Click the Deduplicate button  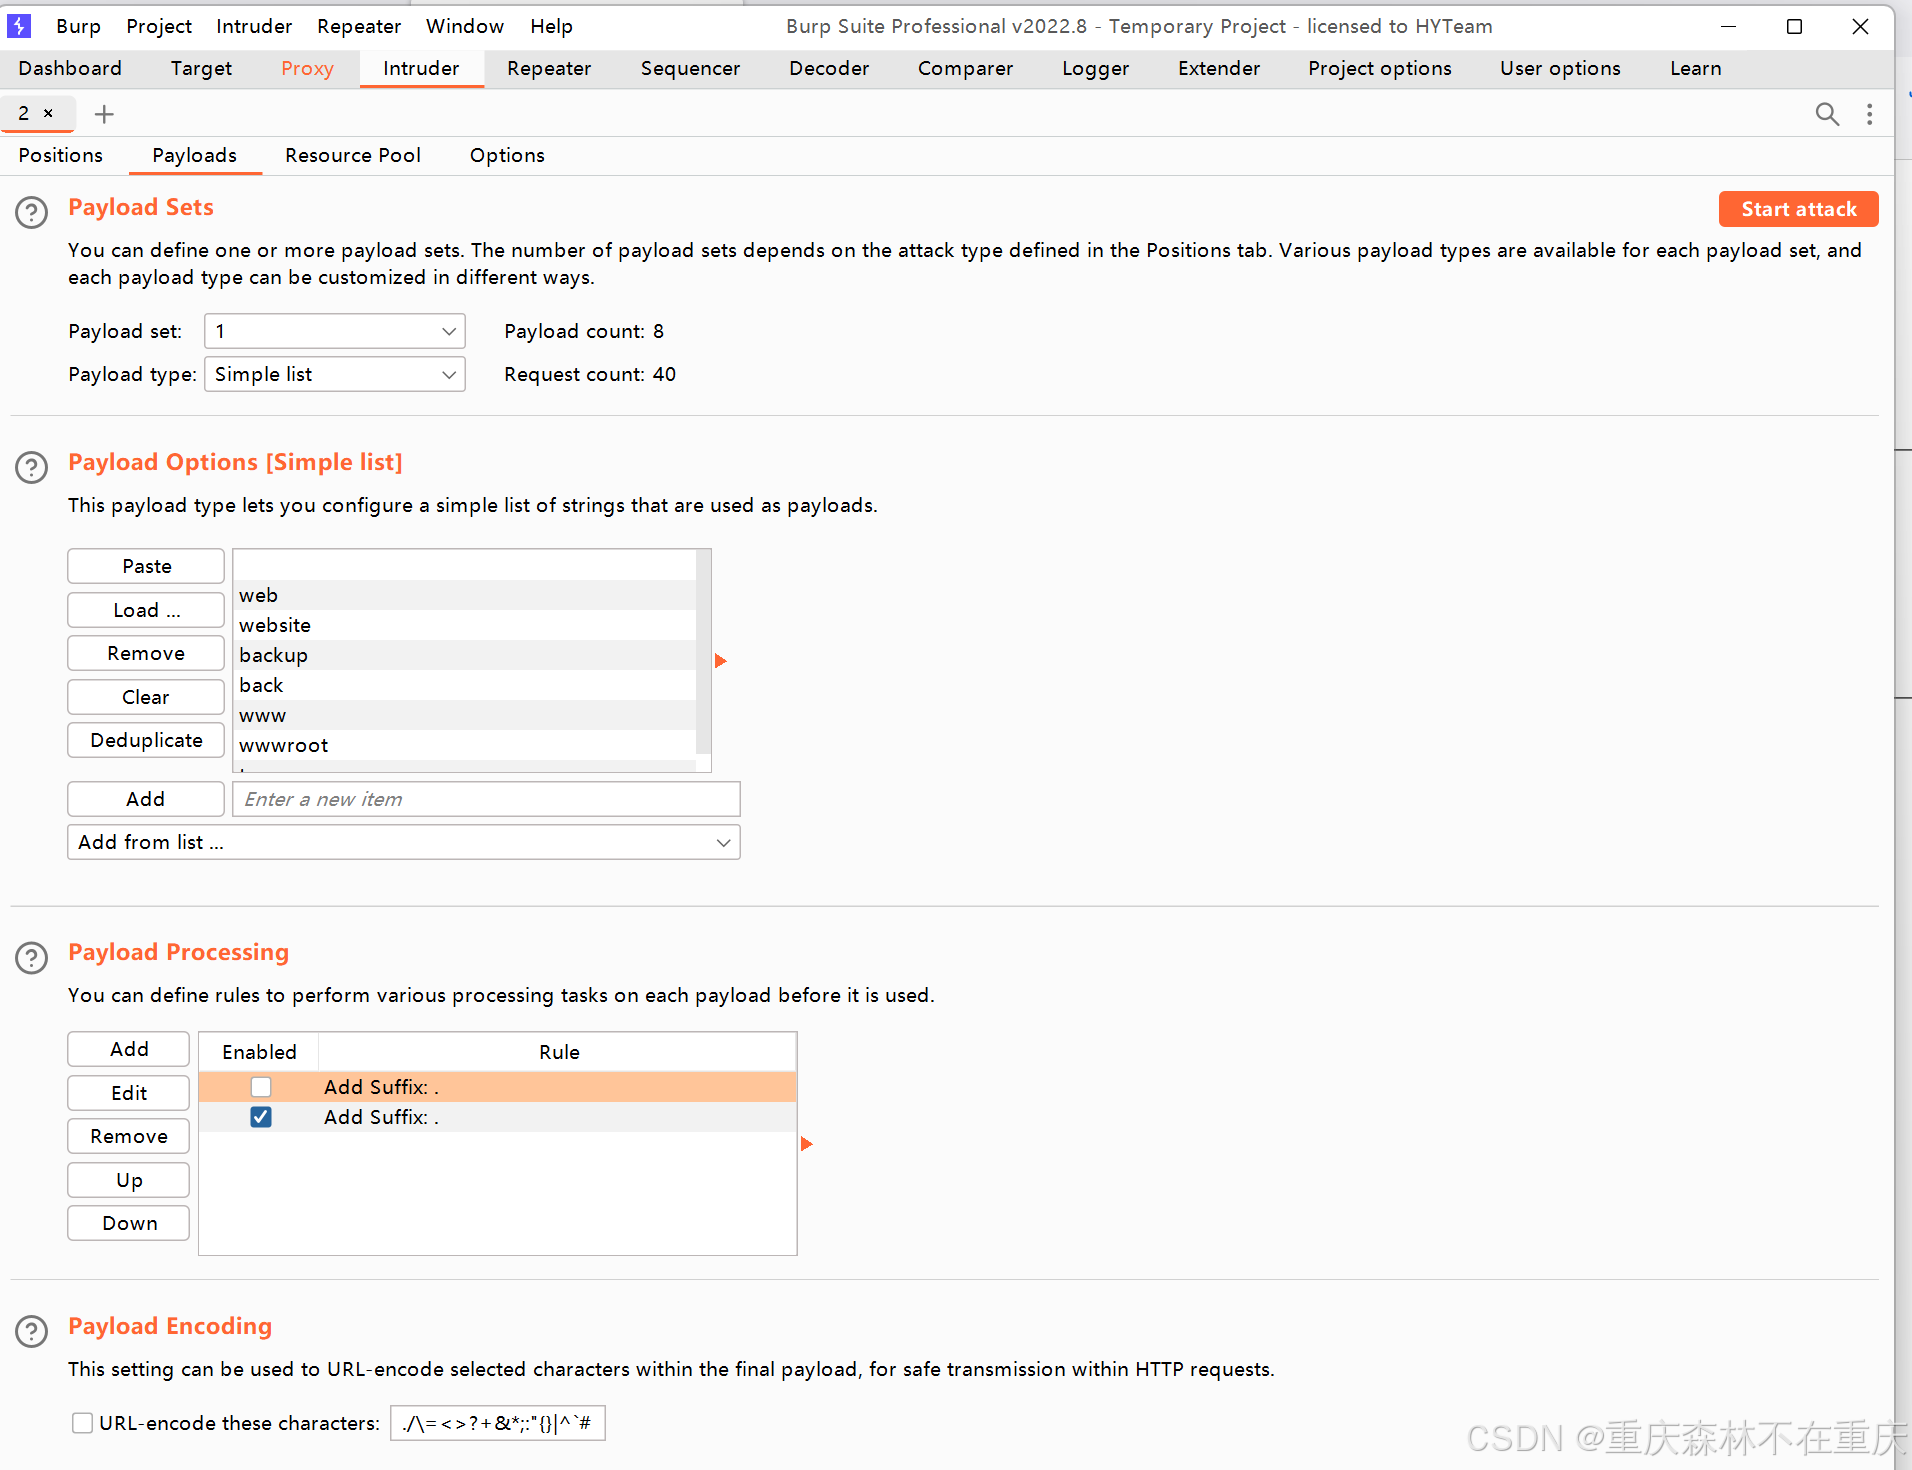click(146, 740)
